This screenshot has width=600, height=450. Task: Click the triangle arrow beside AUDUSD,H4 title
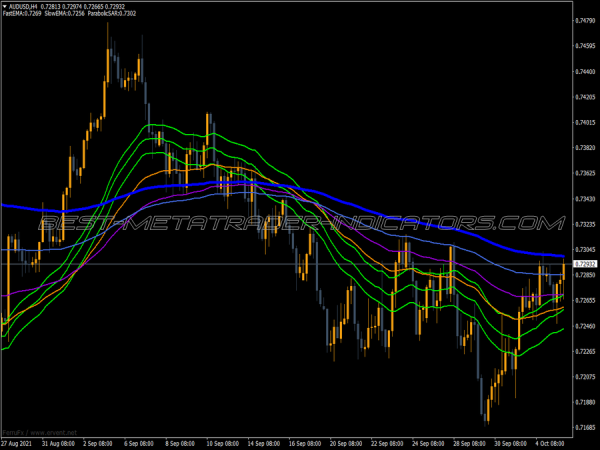5,7
